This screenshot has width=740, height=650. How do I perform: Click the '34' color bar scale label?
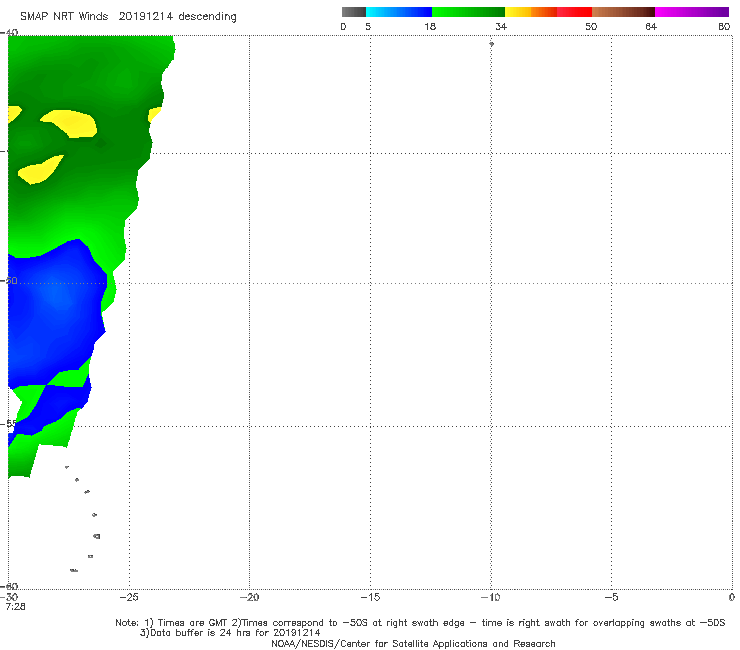pos(501,27)
